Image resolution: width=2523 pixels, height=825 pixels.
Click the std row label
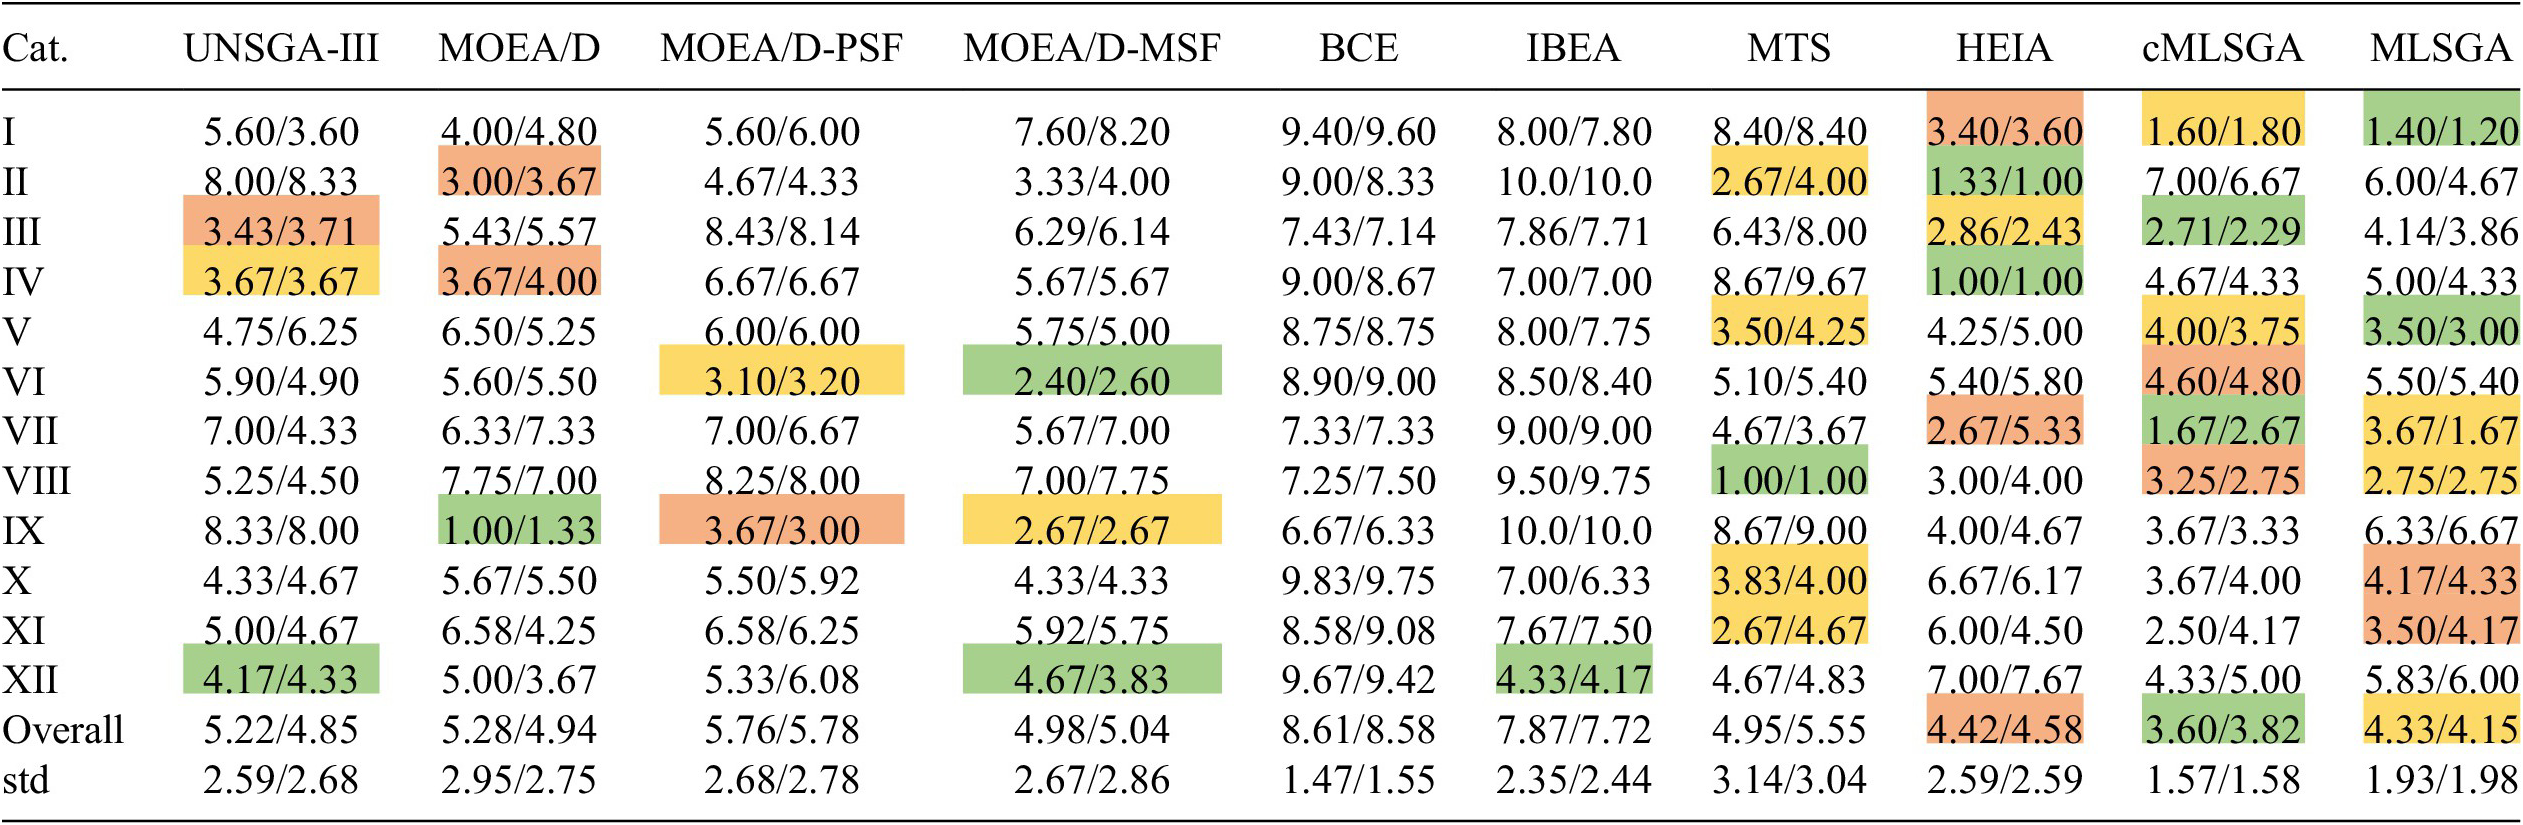click(x=26, y=780)
